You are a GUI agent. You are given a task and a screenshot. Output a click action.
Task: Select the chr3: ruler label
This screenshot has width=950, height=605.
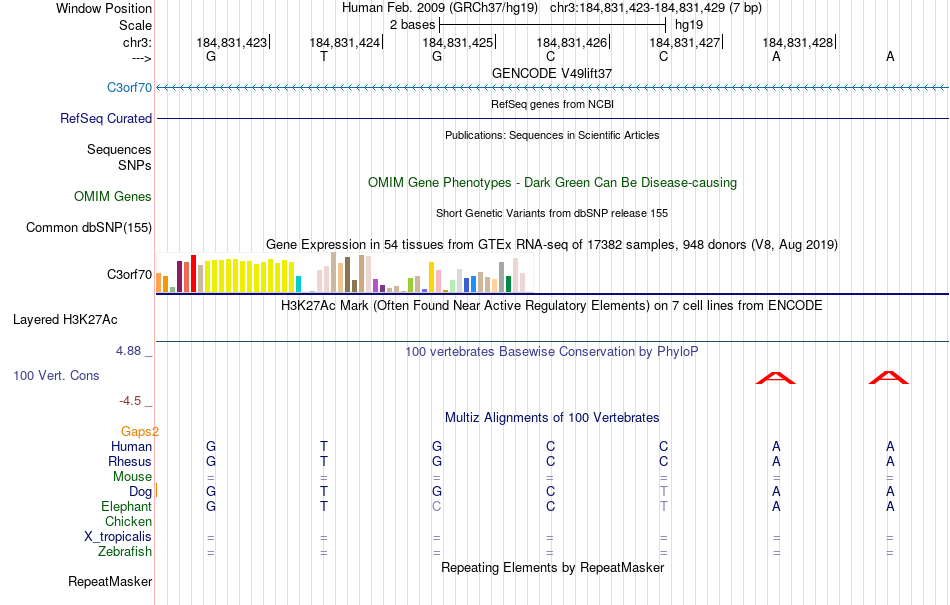pos(137,42)
